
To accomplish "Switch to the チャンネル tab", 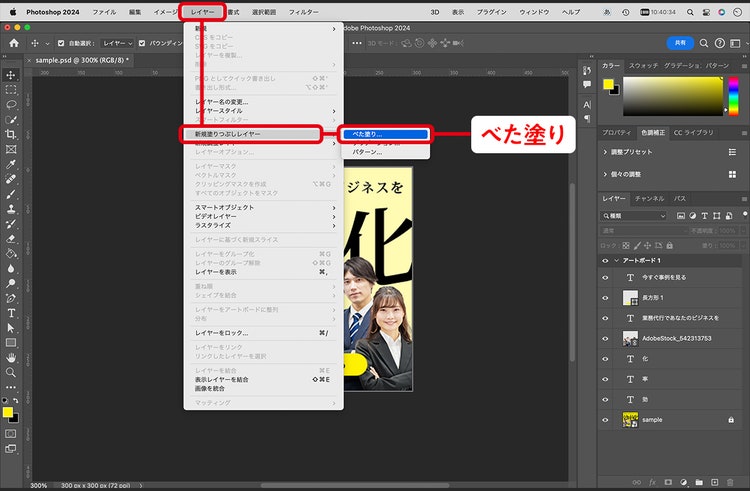I will pyautogui.click(x=649, y=198).
